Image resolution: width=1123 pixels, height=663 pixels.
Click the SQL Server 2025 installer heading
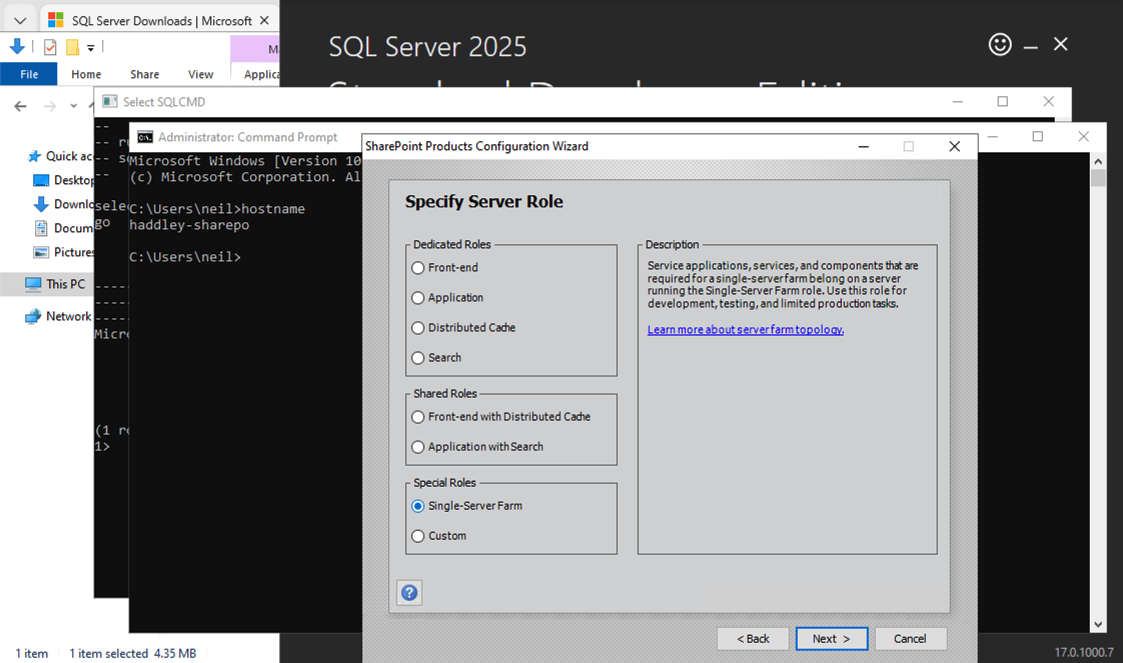tap(428, 47)
